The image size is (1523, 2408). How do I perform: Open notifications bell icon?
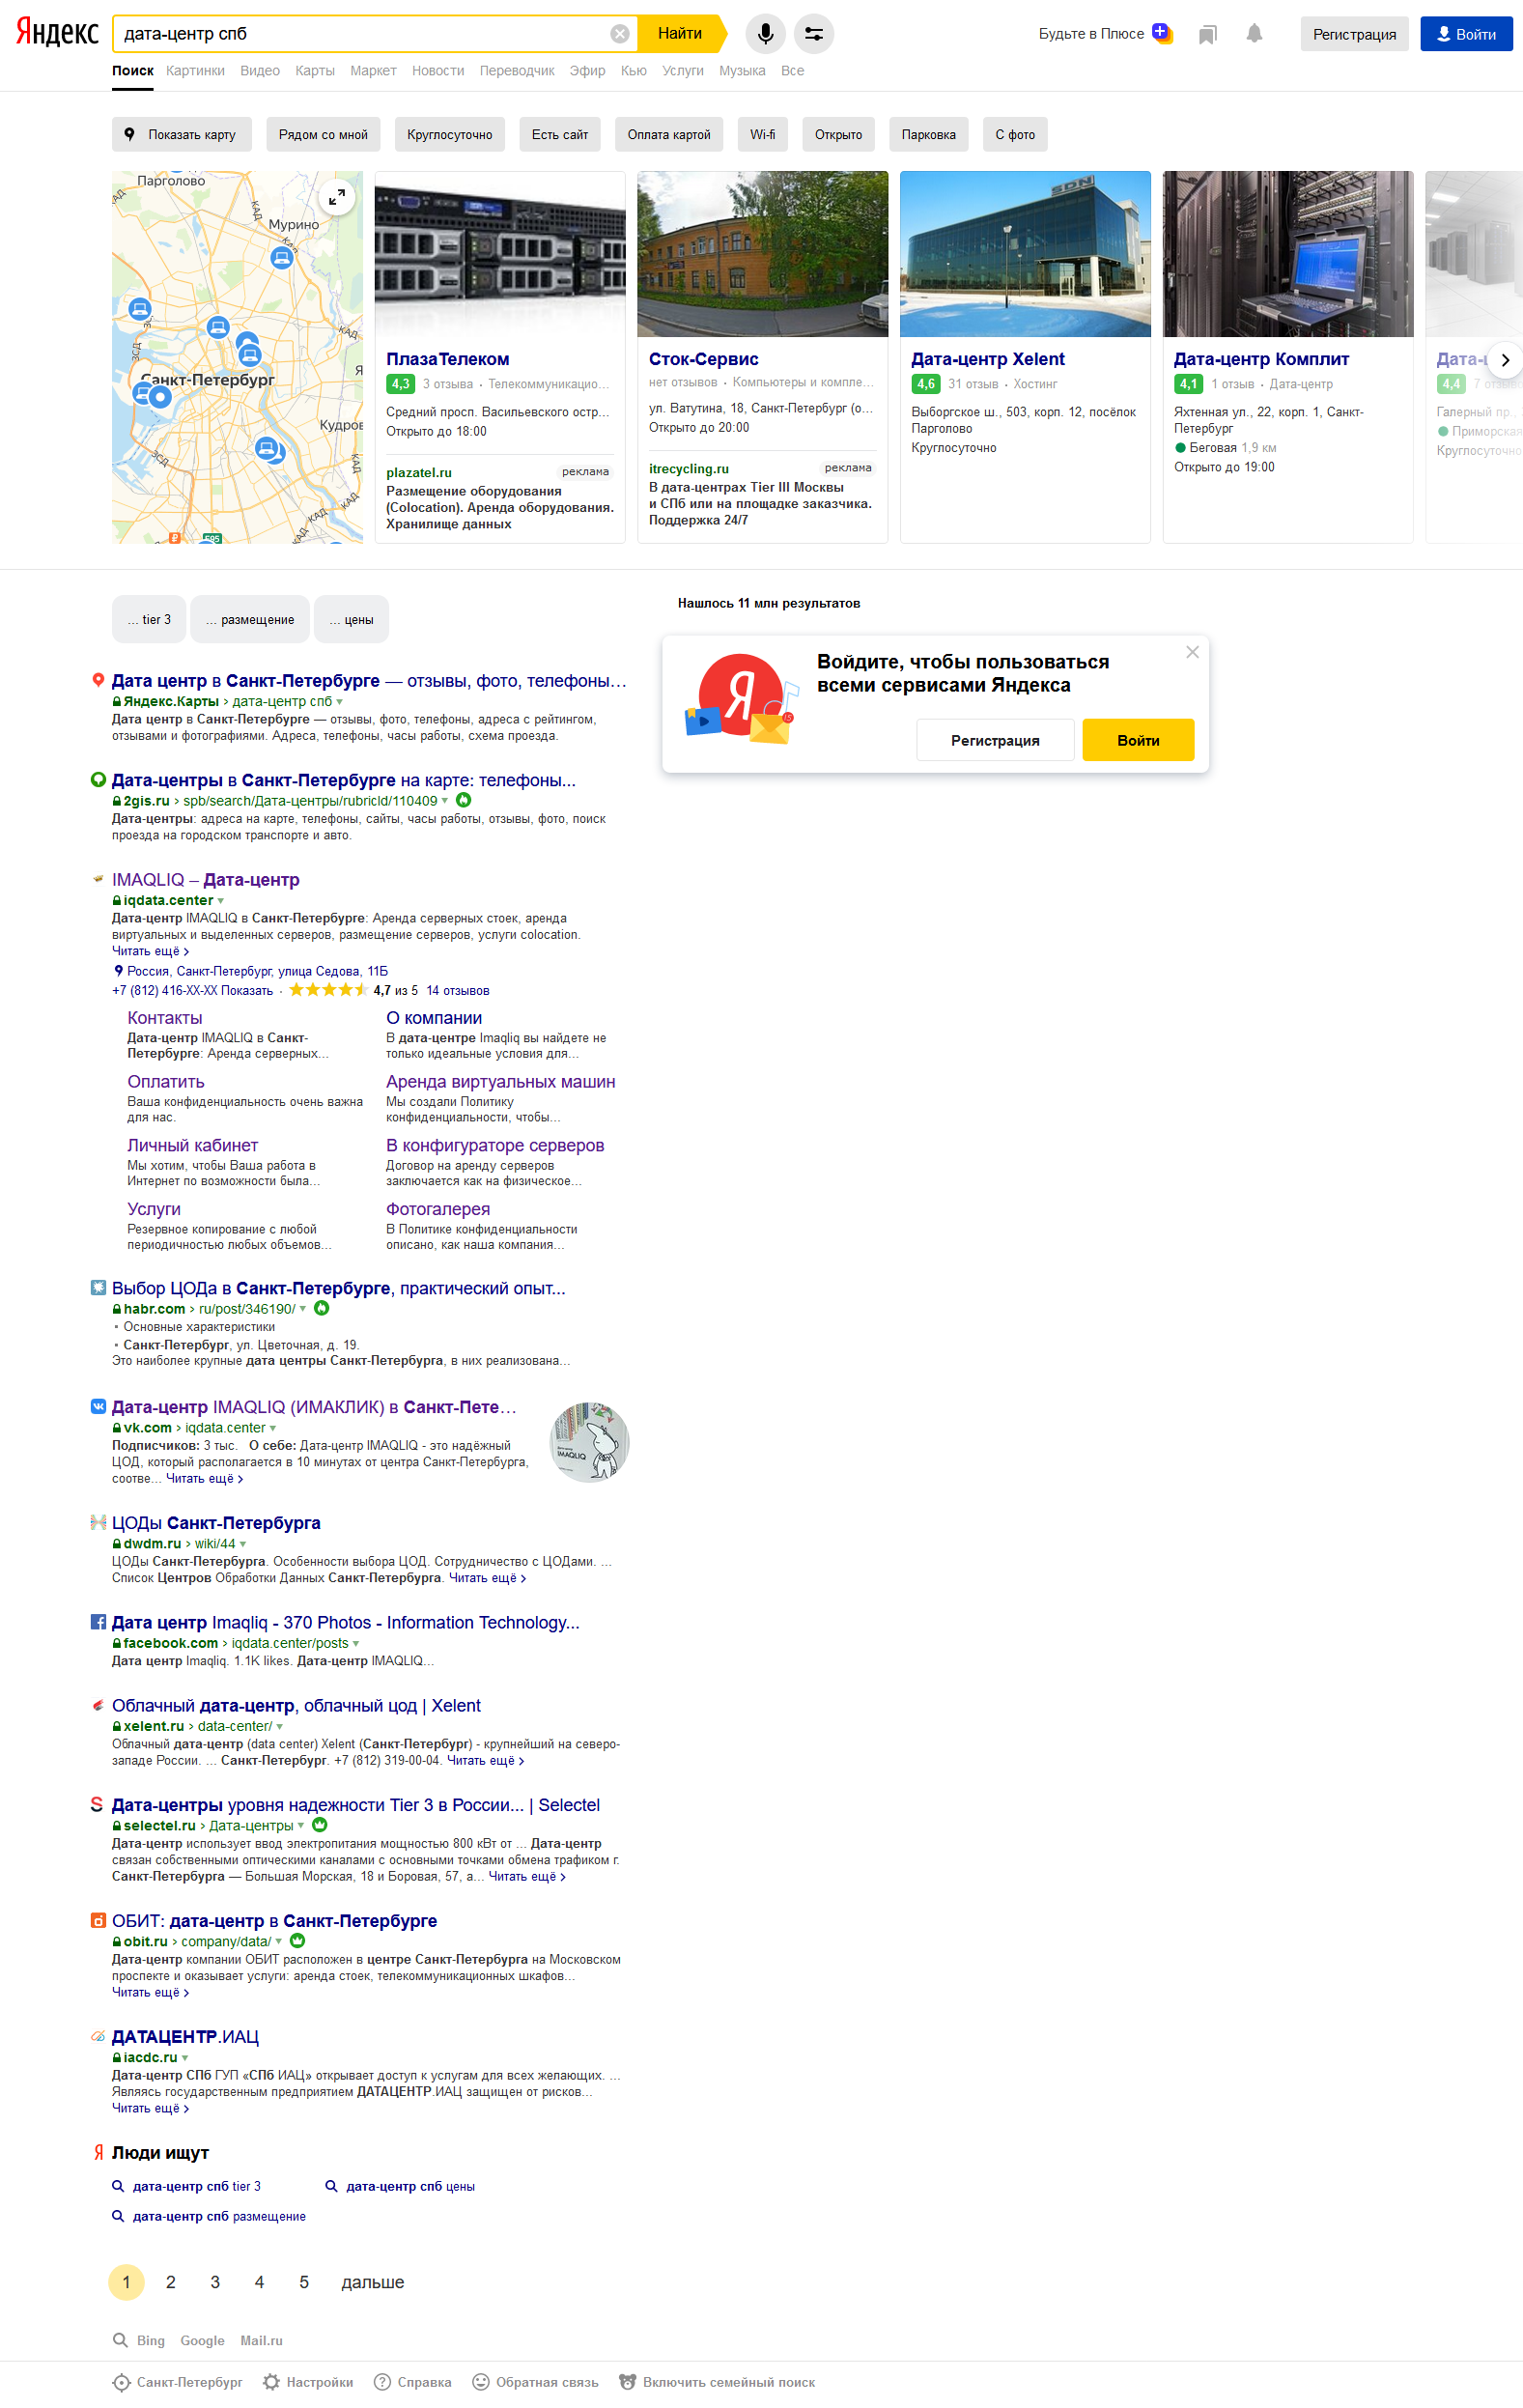click(x=1254, y=34)
